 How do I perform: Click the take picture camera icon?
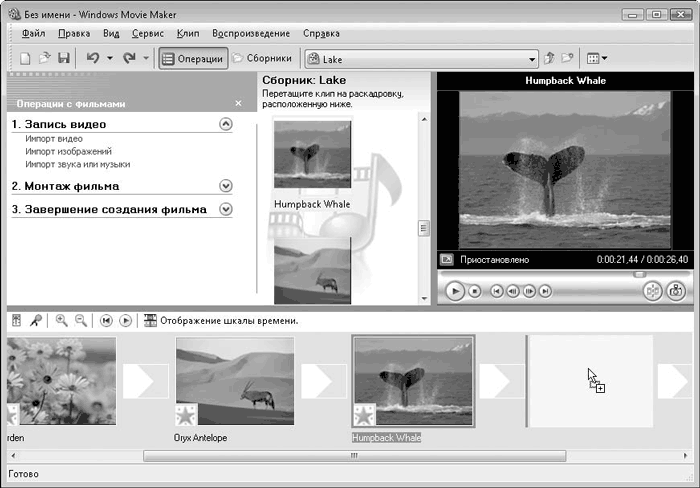click(x=676, y=291)
